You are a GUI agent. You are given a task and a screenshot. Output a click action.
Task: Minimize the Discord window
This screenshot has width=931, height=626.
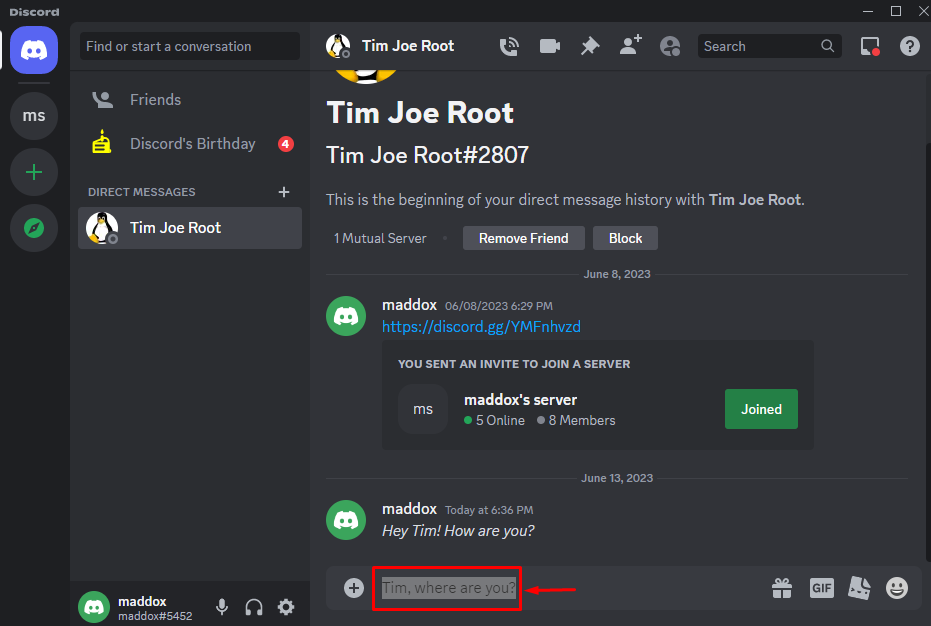[867, 11]
